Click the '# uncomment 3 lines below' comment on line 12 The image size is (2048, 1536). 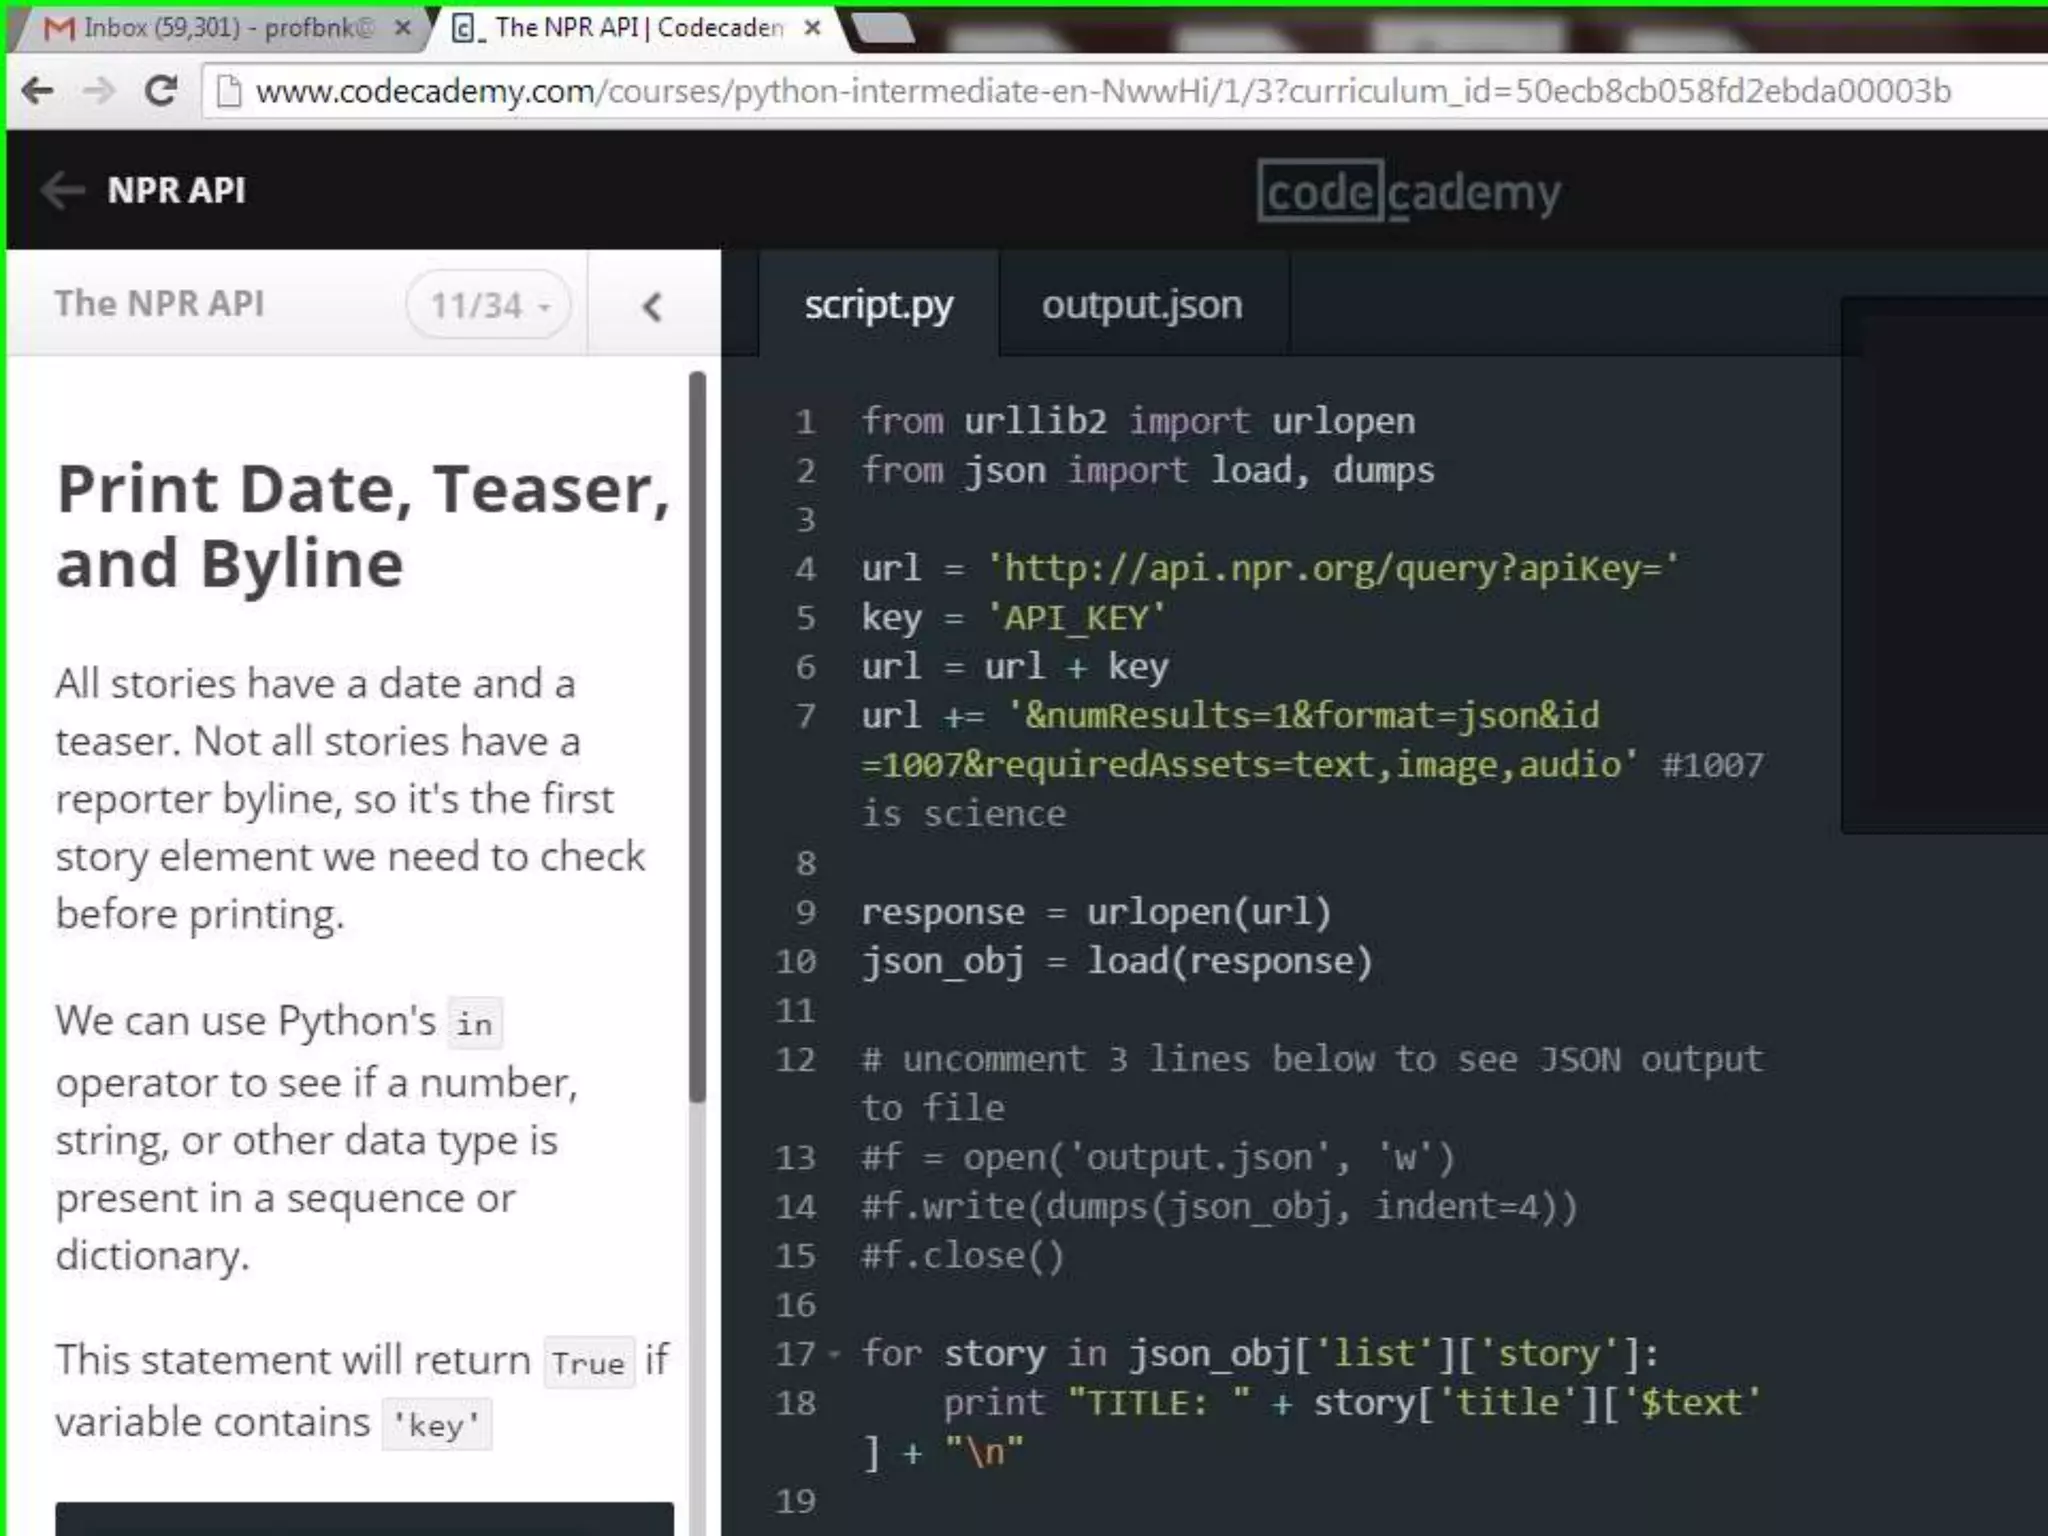coord(1312,1083)
